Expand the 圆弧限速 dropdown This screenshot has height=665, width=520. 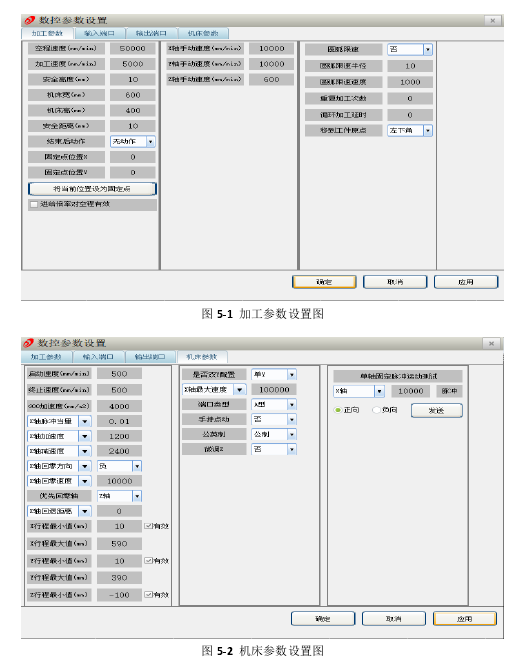410,50
